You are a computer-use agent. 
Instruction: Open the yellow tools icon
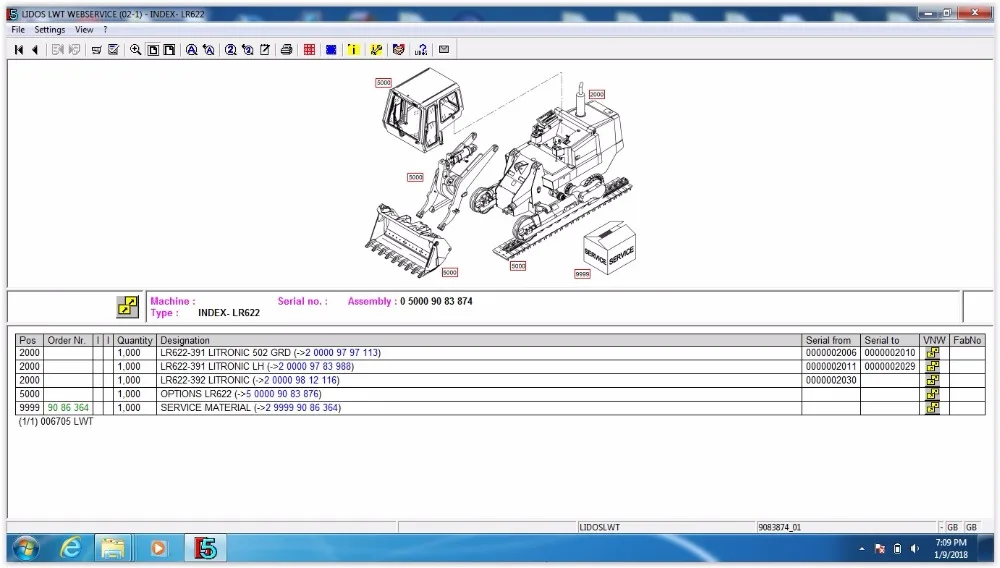click(x=376, y=50)
